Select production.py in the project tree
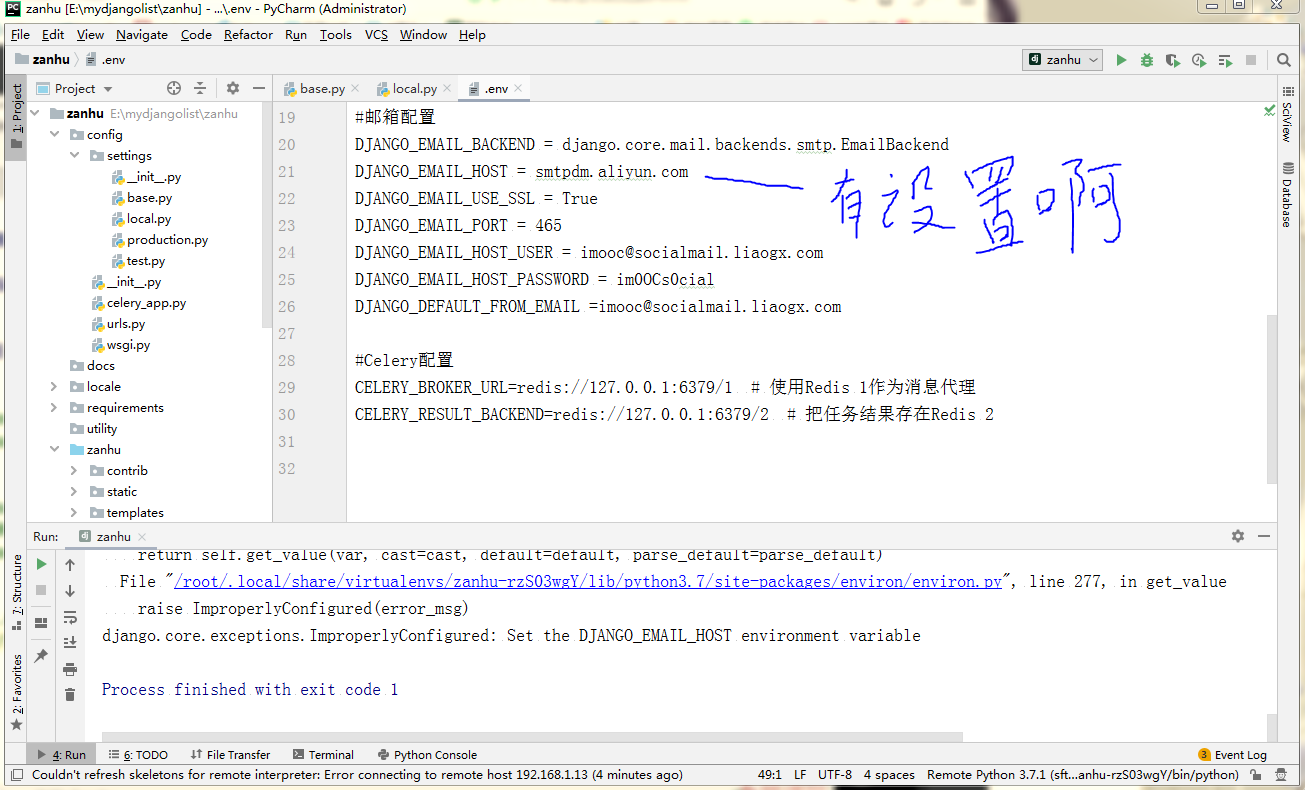 160,240
